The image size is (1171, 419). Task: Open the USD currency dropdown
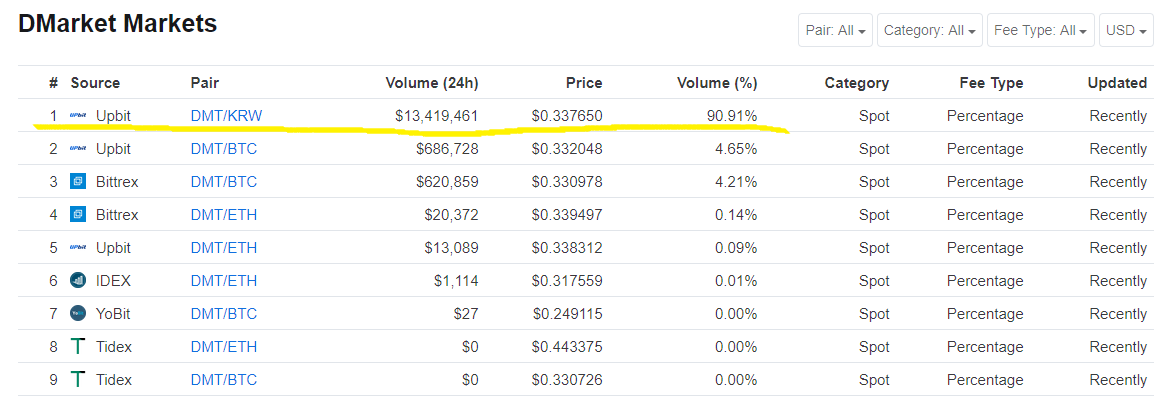pos(1126,30)
